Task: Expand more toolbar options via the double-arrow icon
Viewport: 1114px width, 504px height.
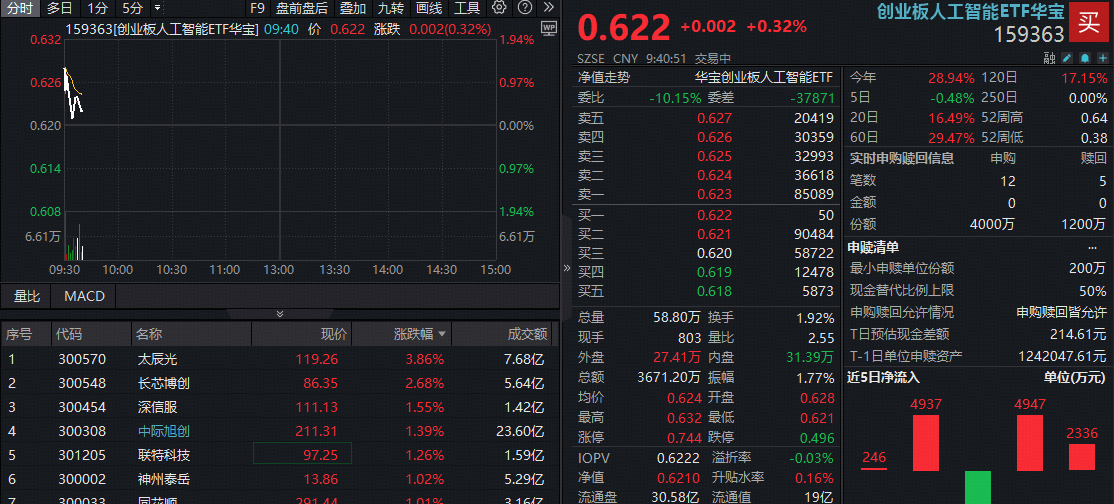Action: point(548,8)
